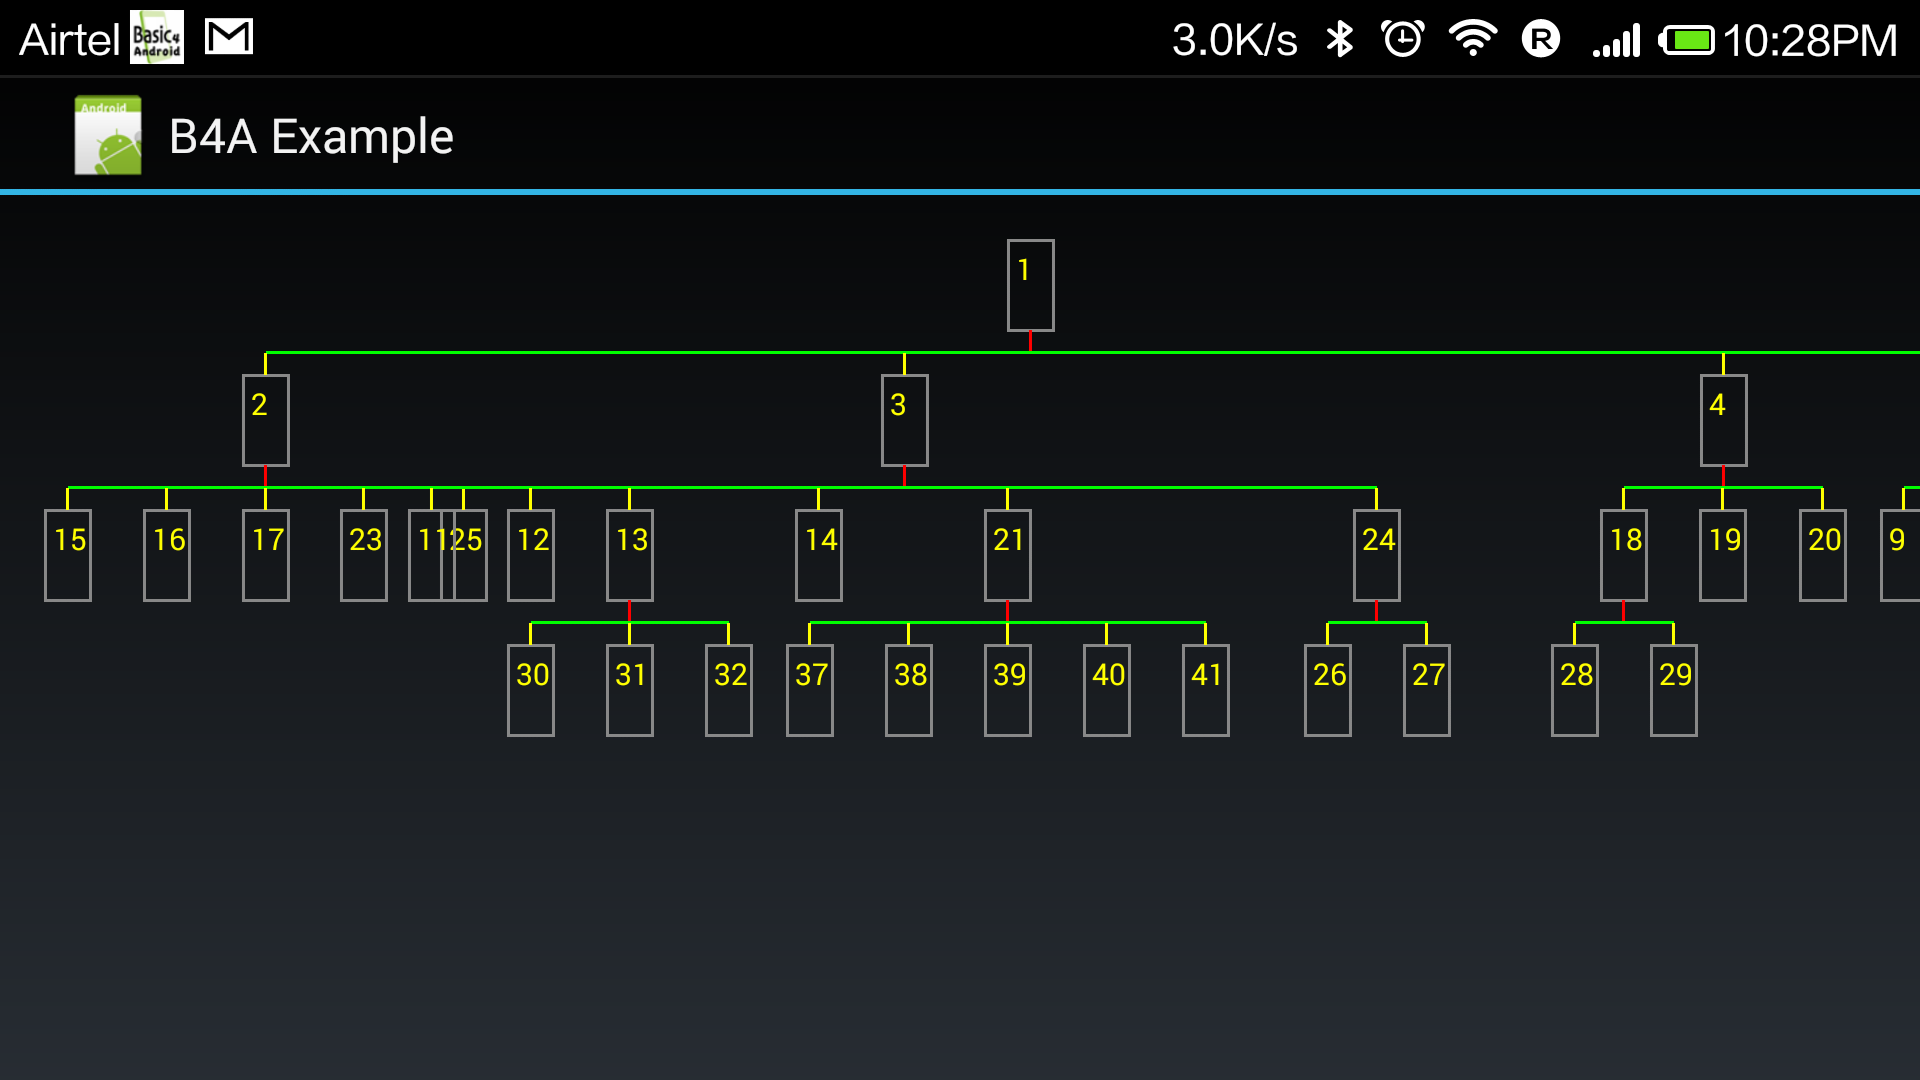Tap the alarm clock status icon

[1402, 40]
